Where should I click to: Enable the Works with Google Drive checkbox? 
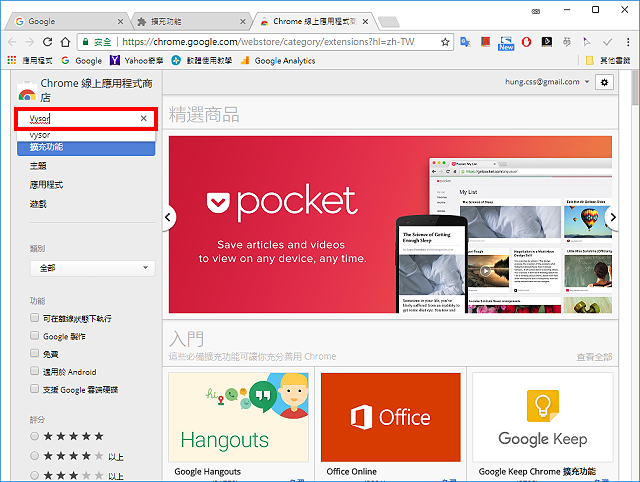point(35,389)
